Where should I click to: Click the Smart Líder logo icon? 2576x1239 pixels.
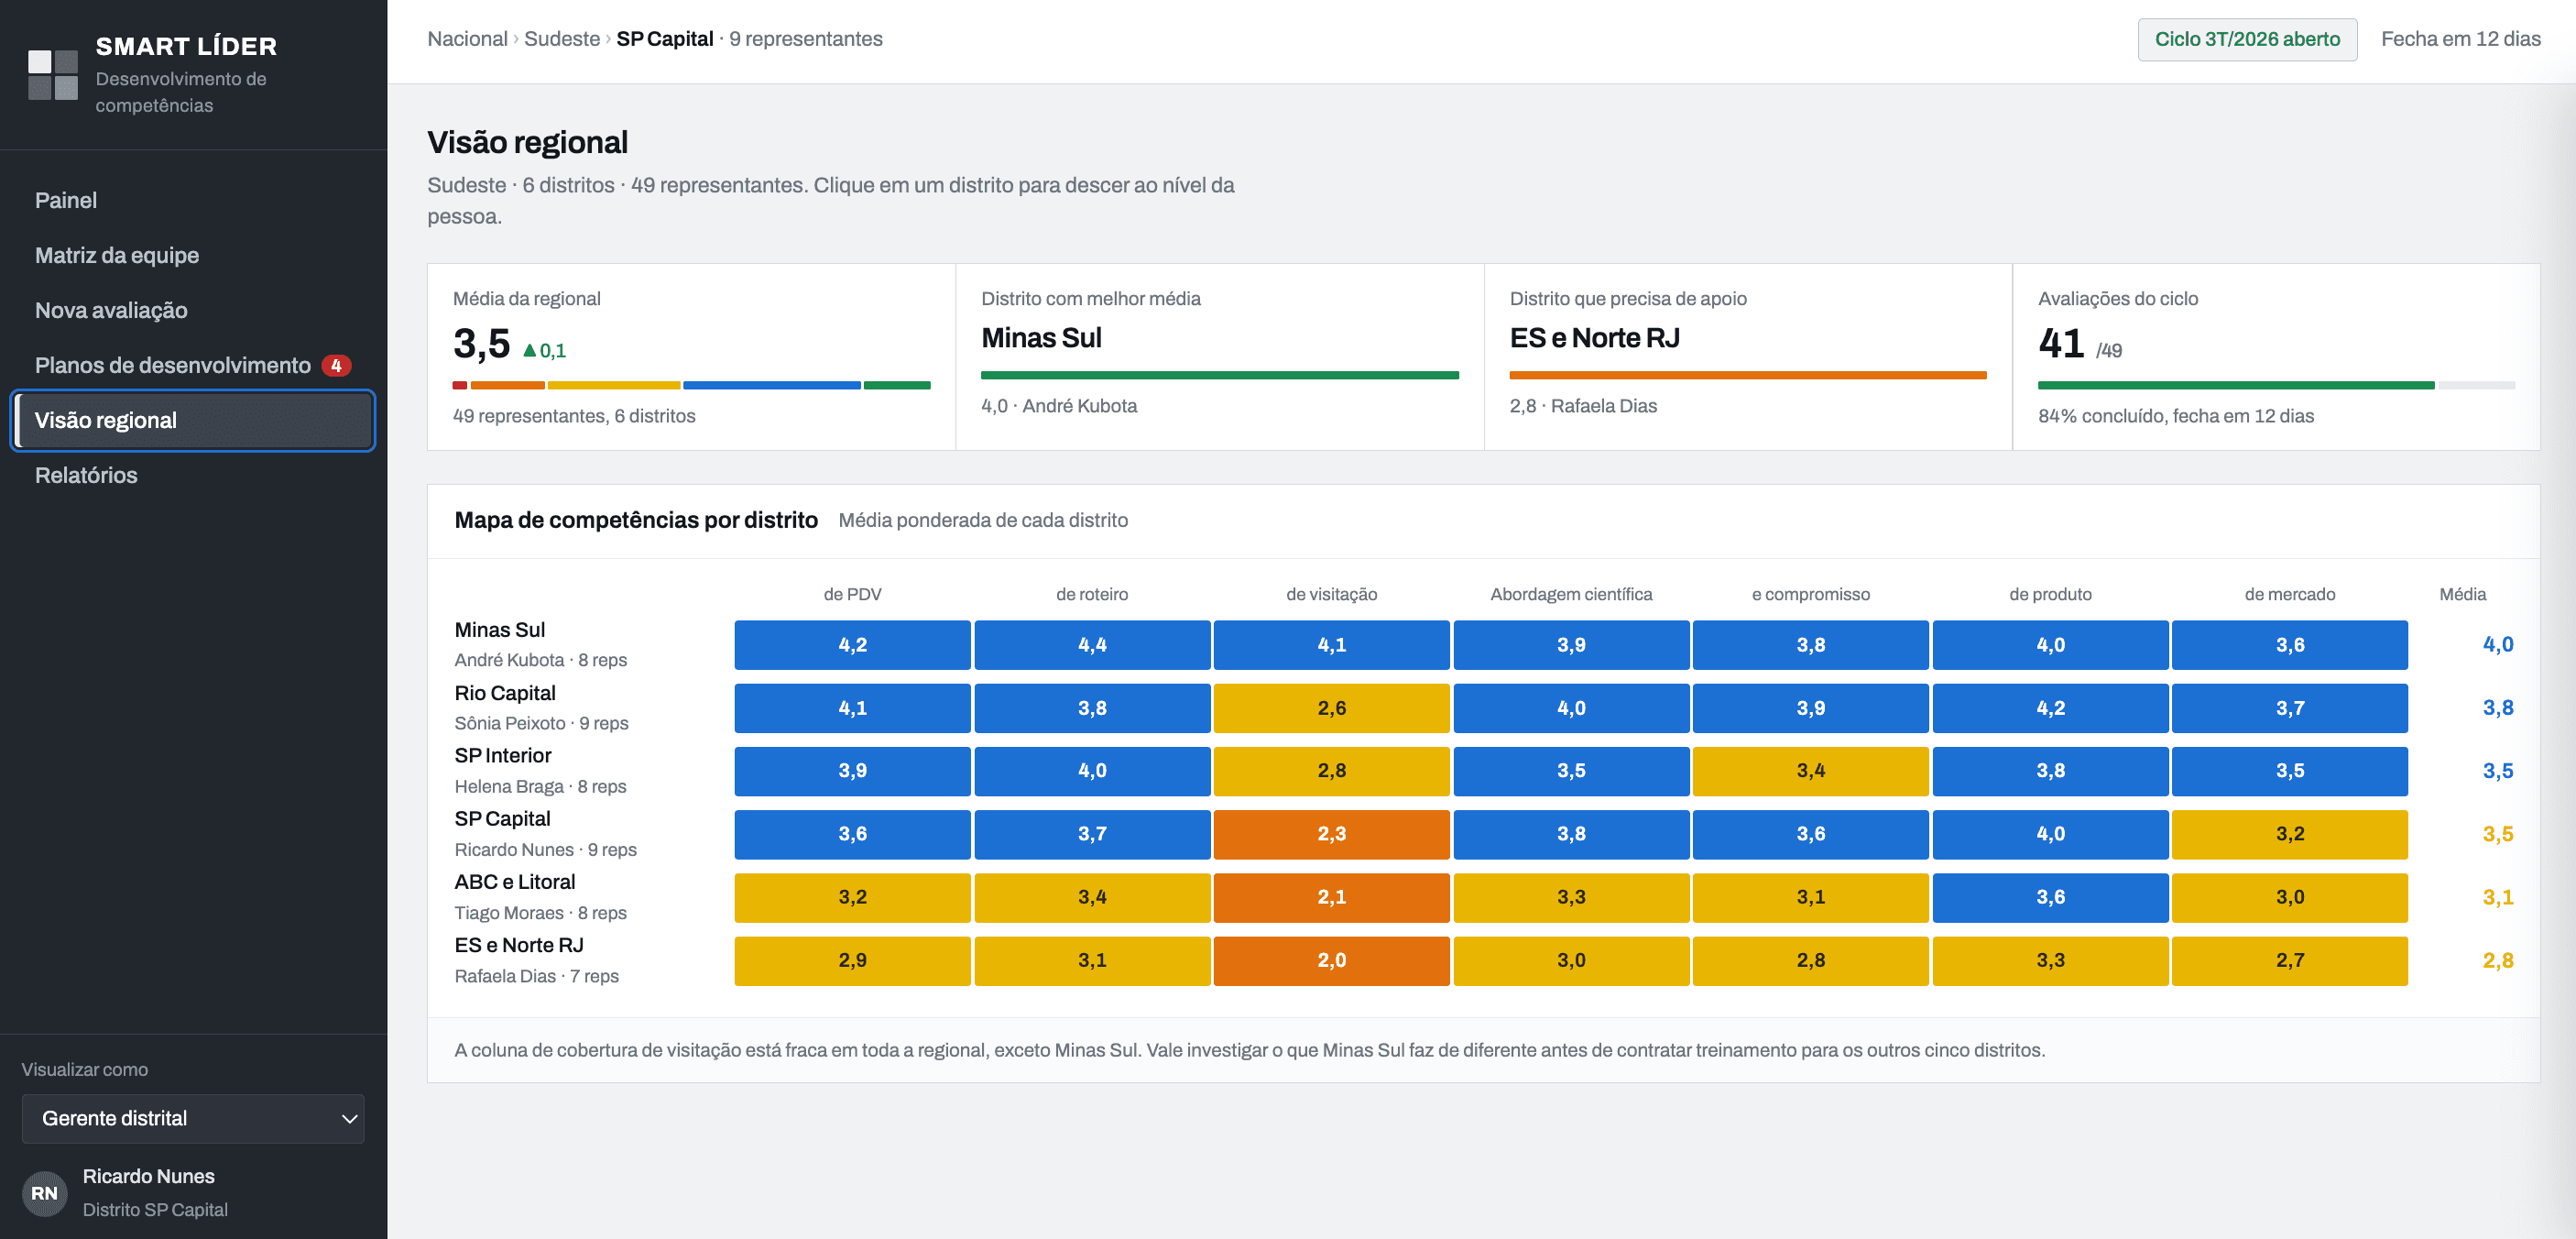53,75
